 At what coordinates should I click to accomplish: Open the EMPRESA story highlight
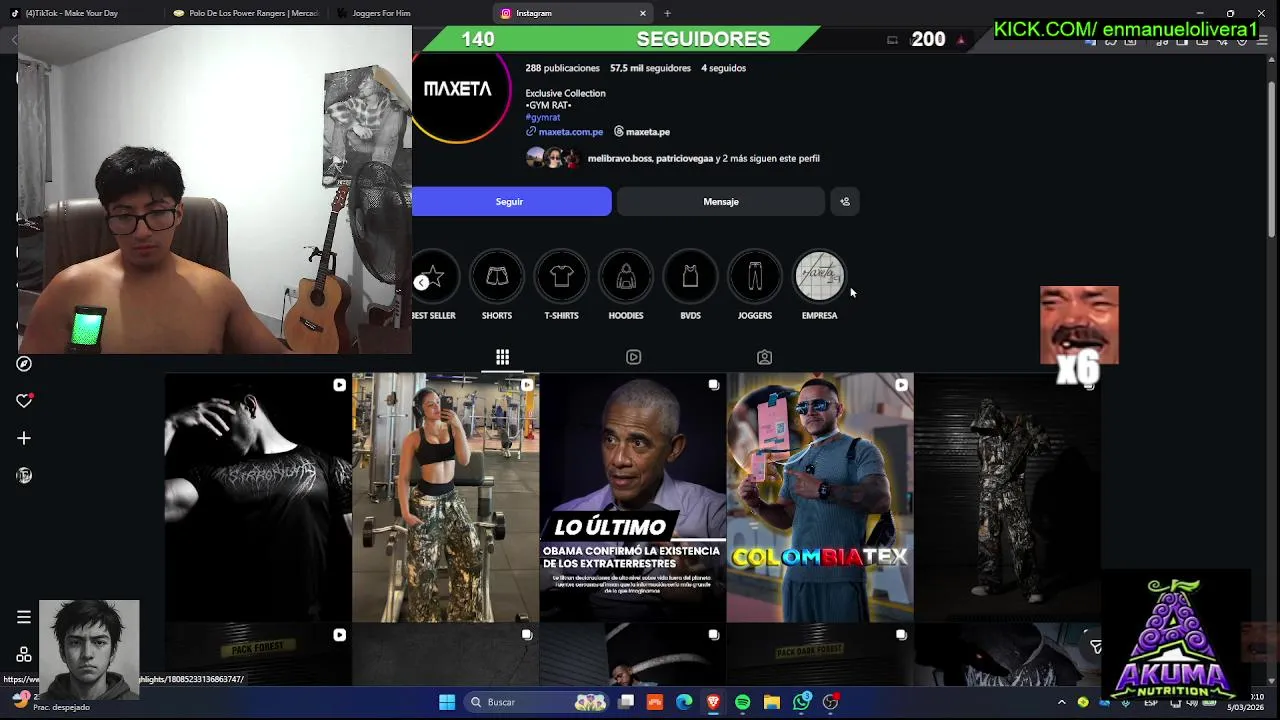pos(819,285)
